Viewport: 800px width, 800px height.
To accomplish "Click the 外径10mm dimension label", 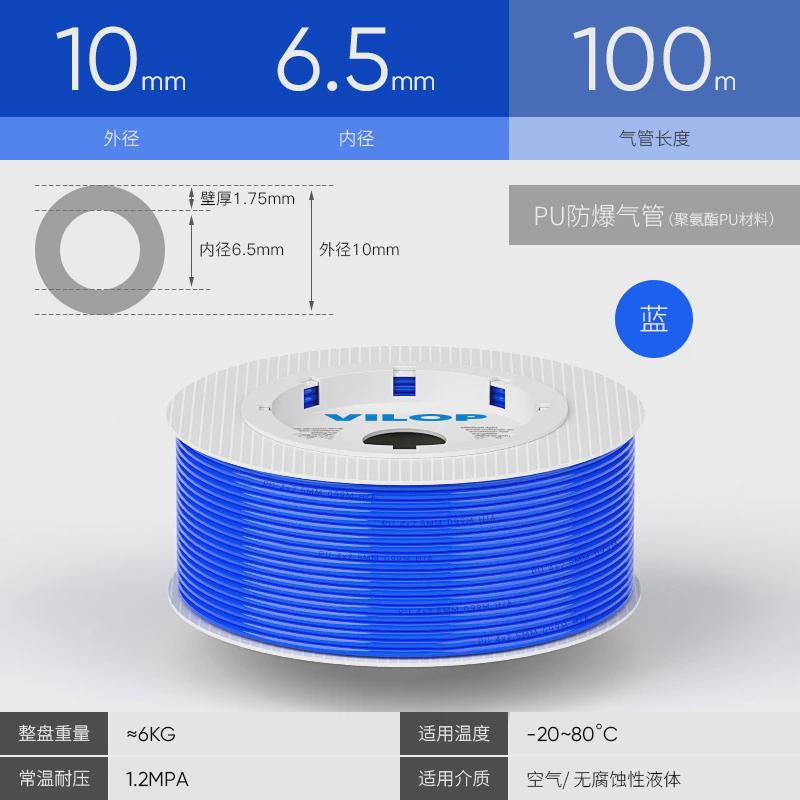I will coord(359,249).
